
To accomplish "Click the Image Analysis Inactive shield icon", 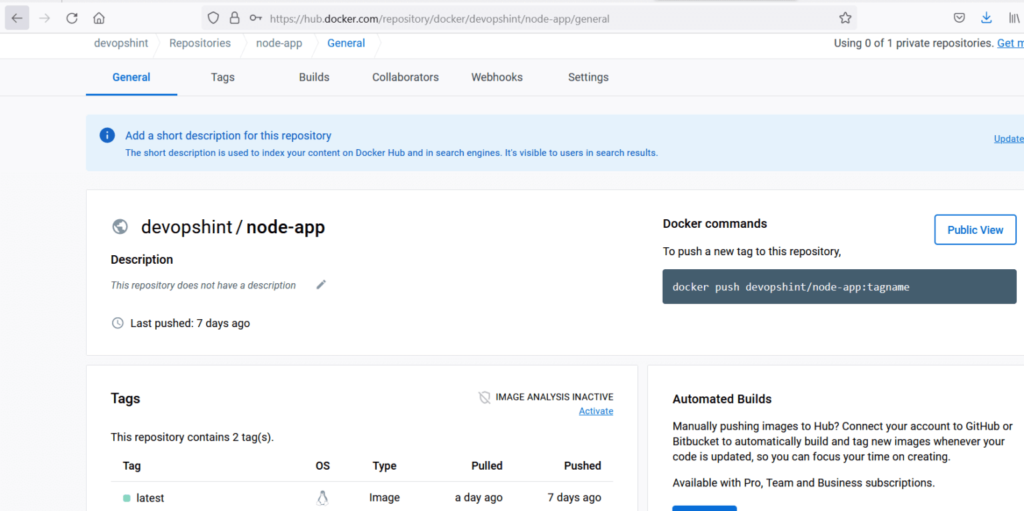I will tap(485, 397).
